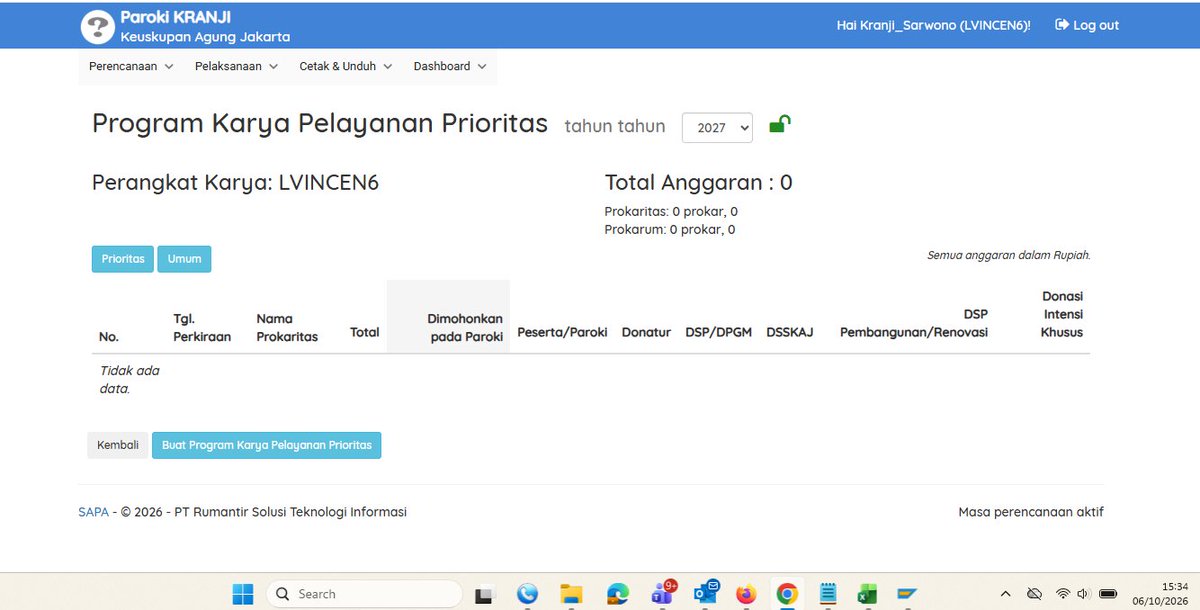Open the Perencanaan menu
1200x610 pixels.
(131, 66)
